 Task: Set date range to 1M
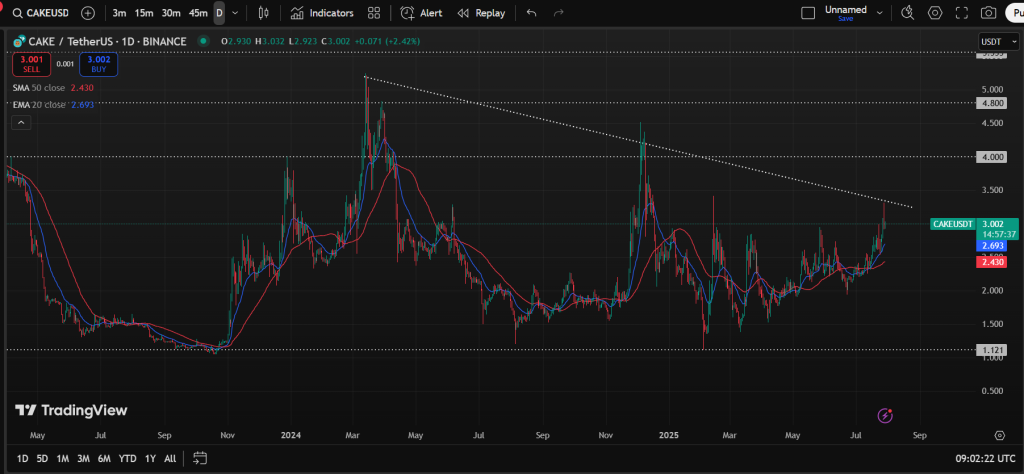63,458
